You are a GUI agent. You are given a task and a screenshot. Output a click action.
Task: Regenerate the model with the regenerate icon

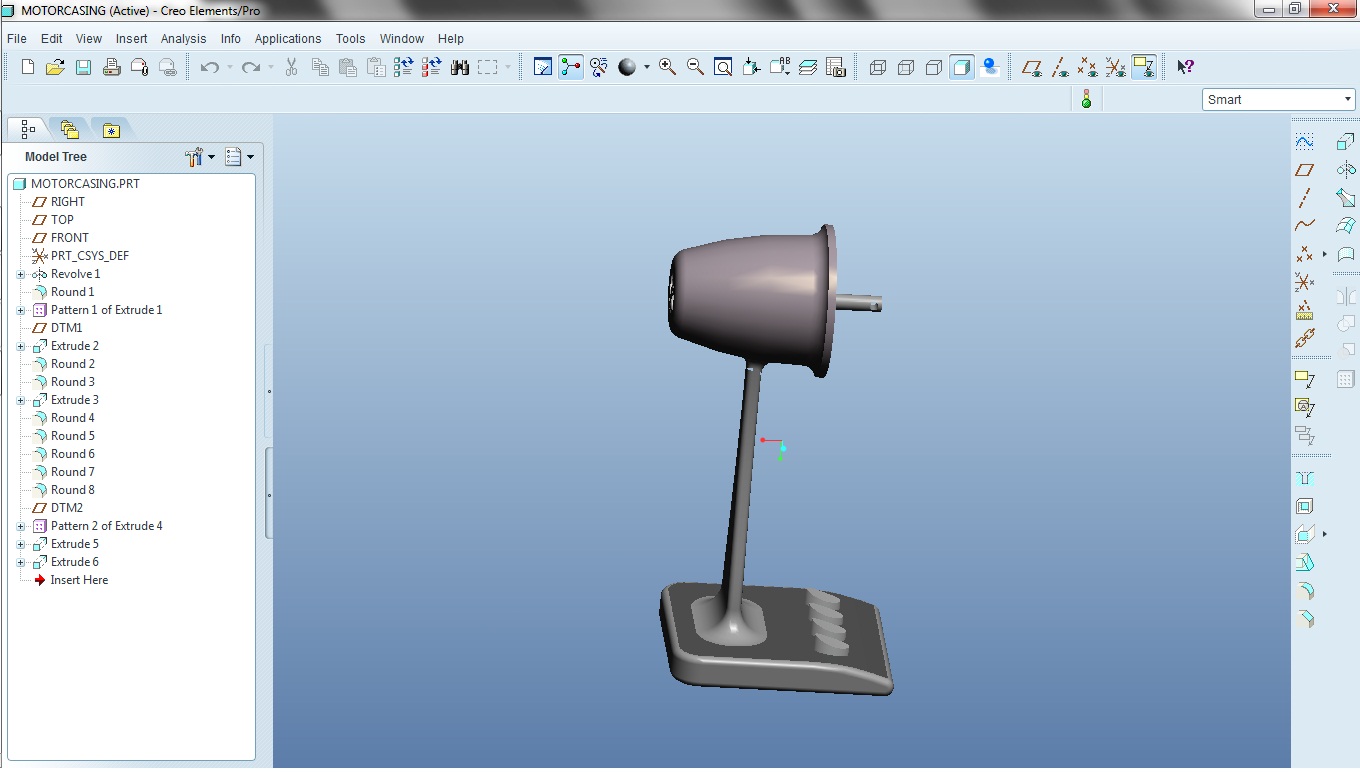403,67
